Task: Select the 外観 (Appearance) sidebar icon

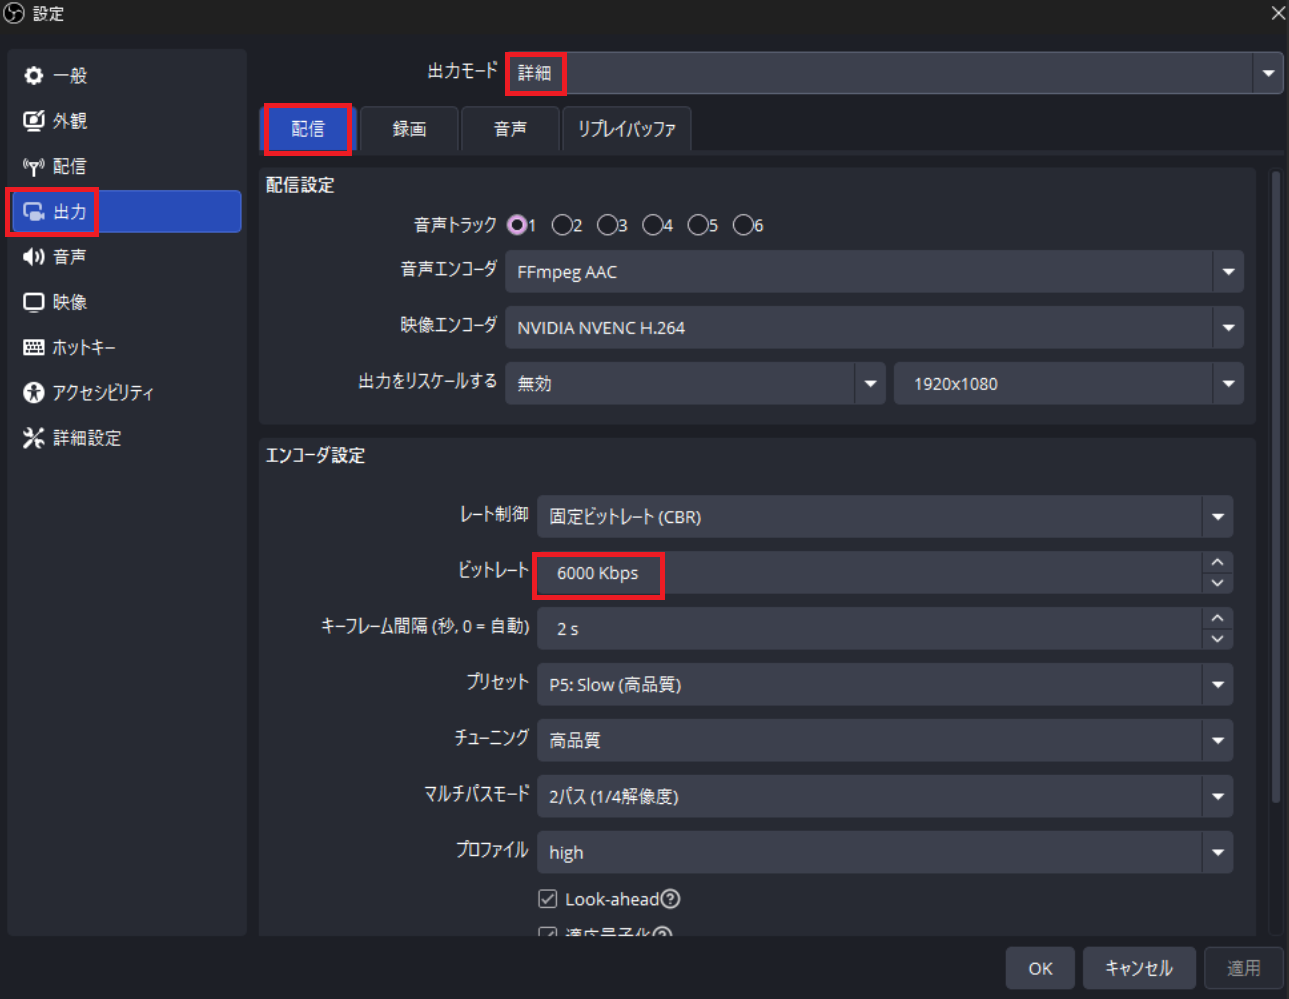Action: point(34,121)
